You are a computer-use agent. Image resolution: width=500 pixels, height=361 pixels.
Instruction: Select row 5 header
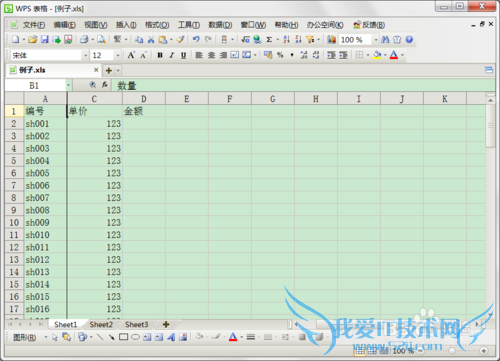point(14,161)
